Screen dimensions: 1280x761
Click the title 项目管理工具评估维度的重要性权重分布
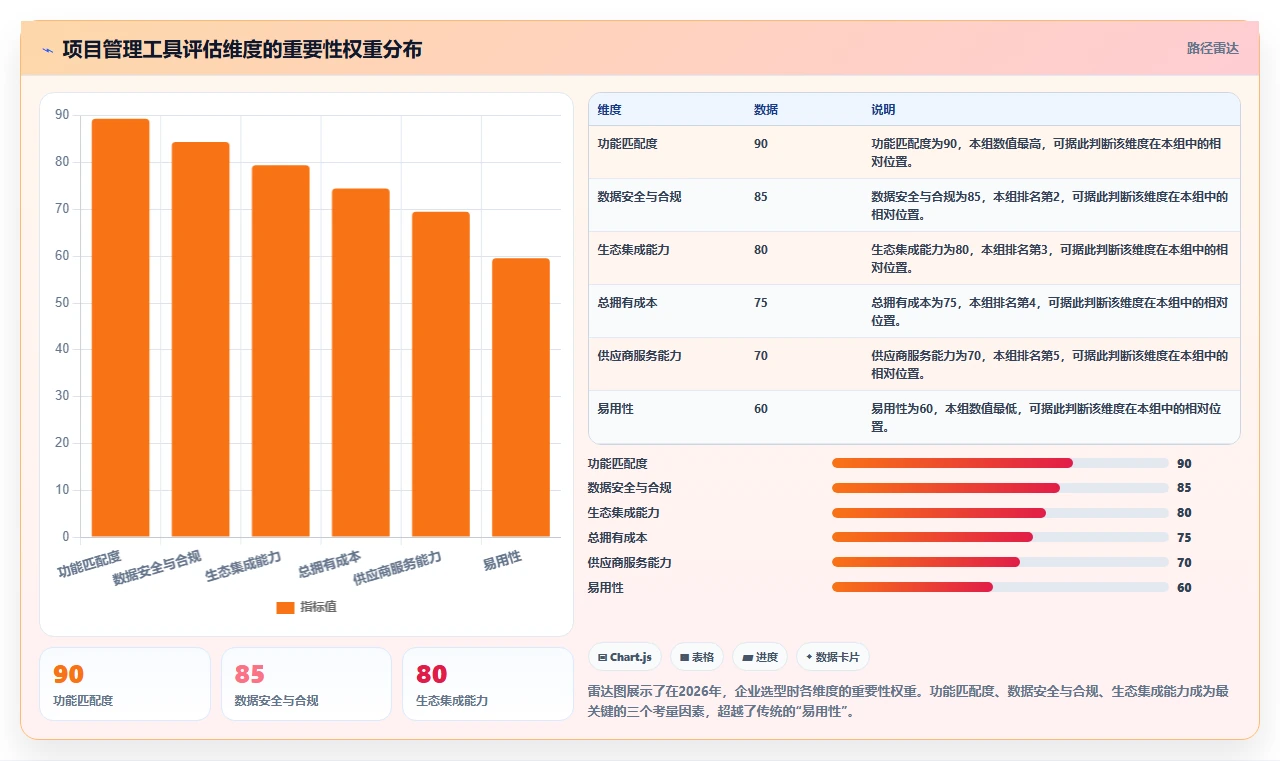242,49
